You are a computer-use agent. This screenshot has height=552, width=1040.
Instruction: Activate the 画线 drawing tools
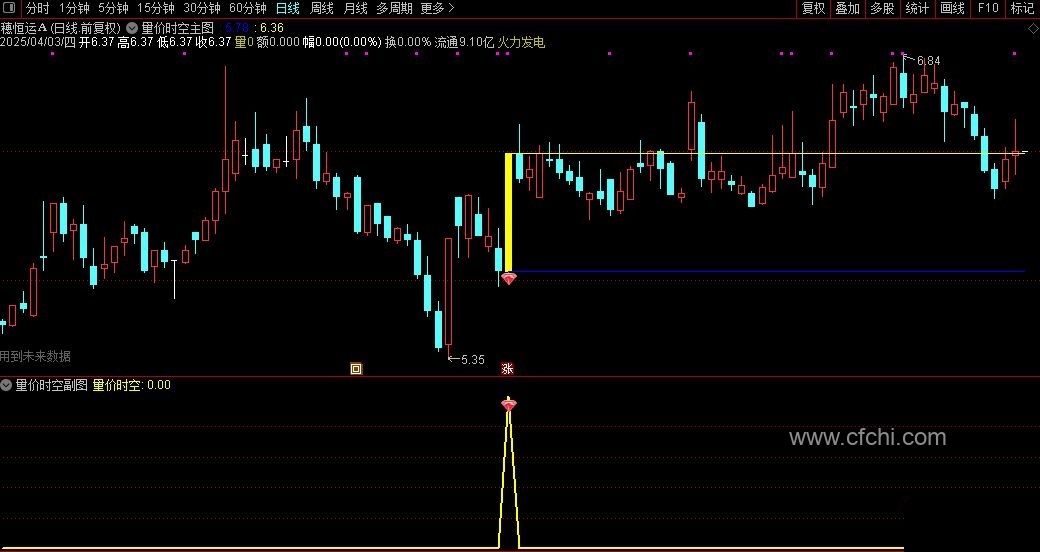pyautogui.click(x=952, y=8)
